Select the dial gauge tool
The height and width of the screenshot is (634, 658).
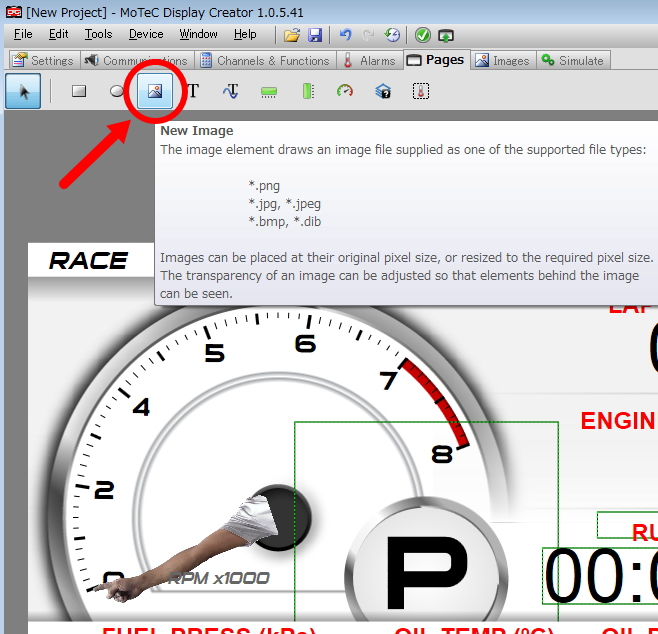pyautogui.click(x=345, y=91)
